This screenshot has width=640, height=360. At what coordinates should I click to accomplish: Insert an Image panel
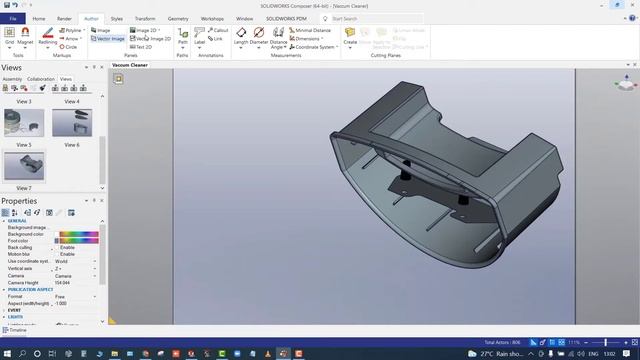pos(100,30)
